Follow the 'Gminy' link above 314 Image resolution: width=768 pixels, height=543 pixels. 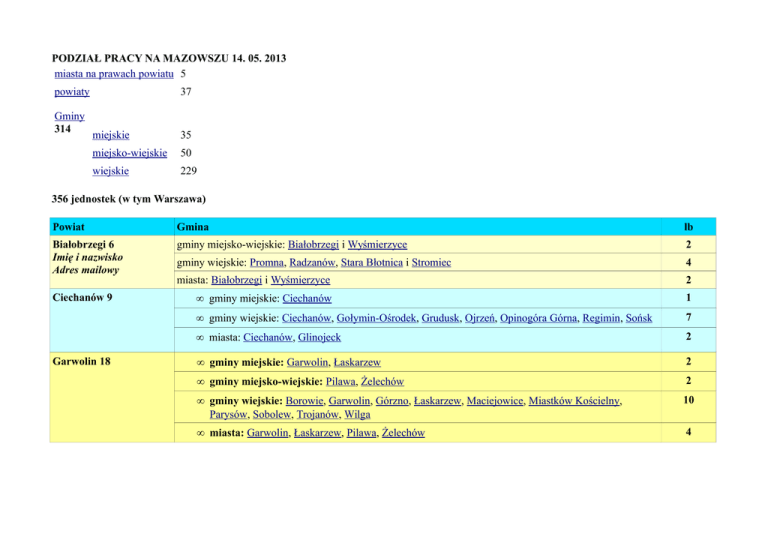(69, 116)
